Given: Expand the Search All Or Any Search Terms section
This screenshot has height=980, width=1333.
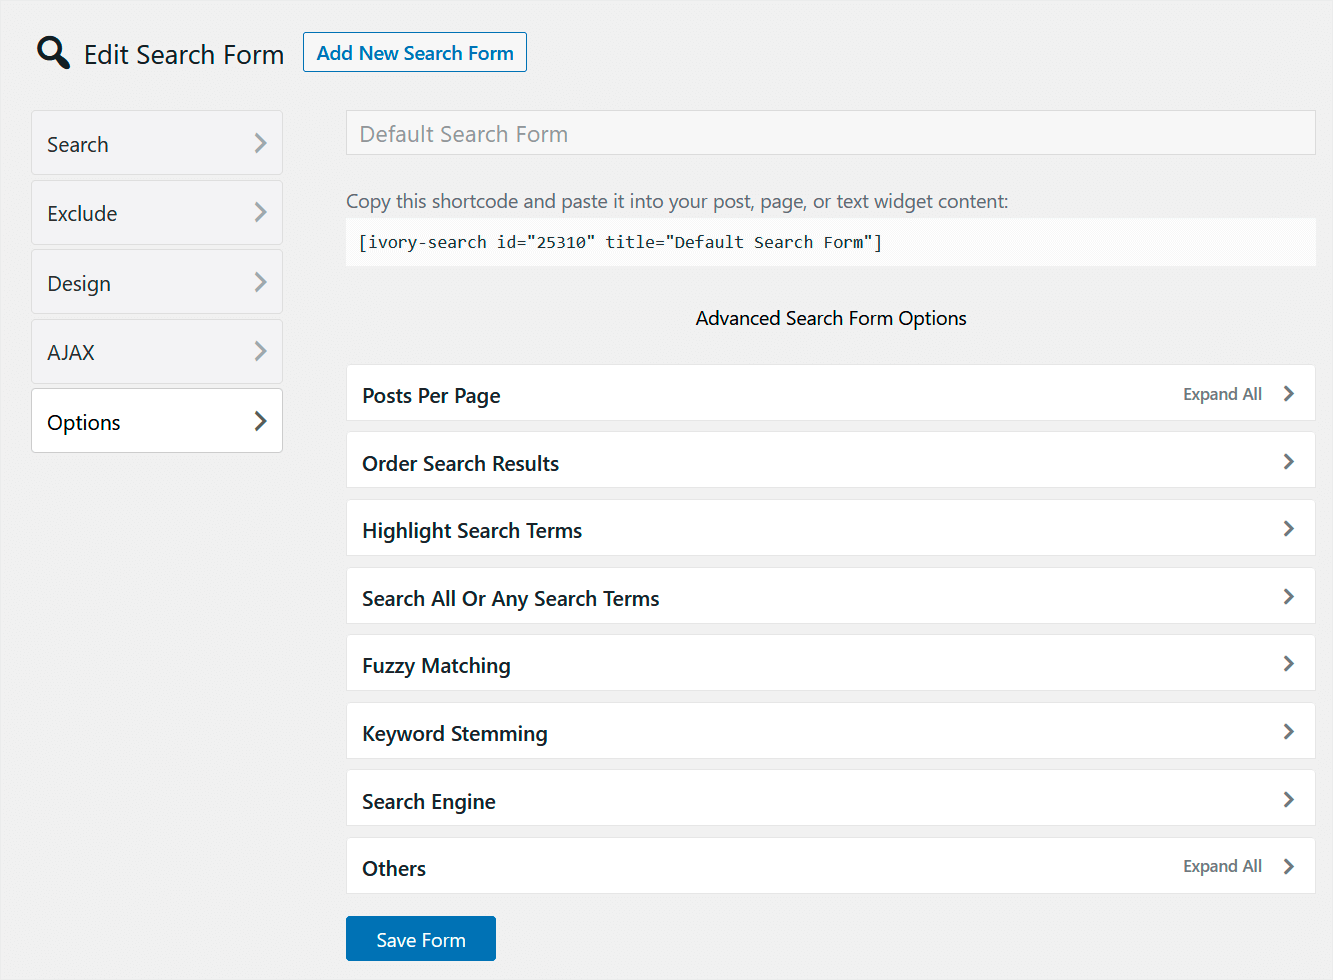Looking at the screenshot, I should pos(700,597).
